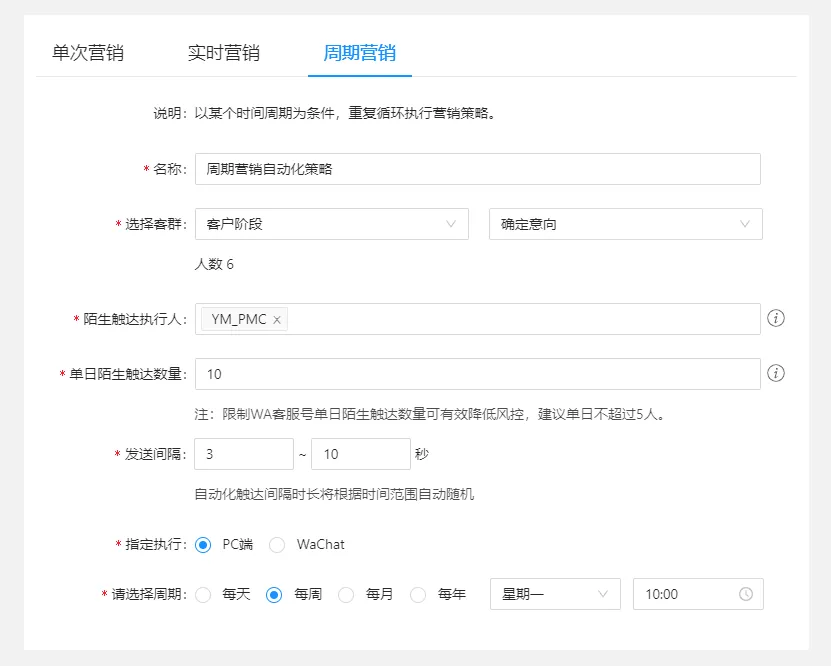Choose the 每周 period option

274,595
